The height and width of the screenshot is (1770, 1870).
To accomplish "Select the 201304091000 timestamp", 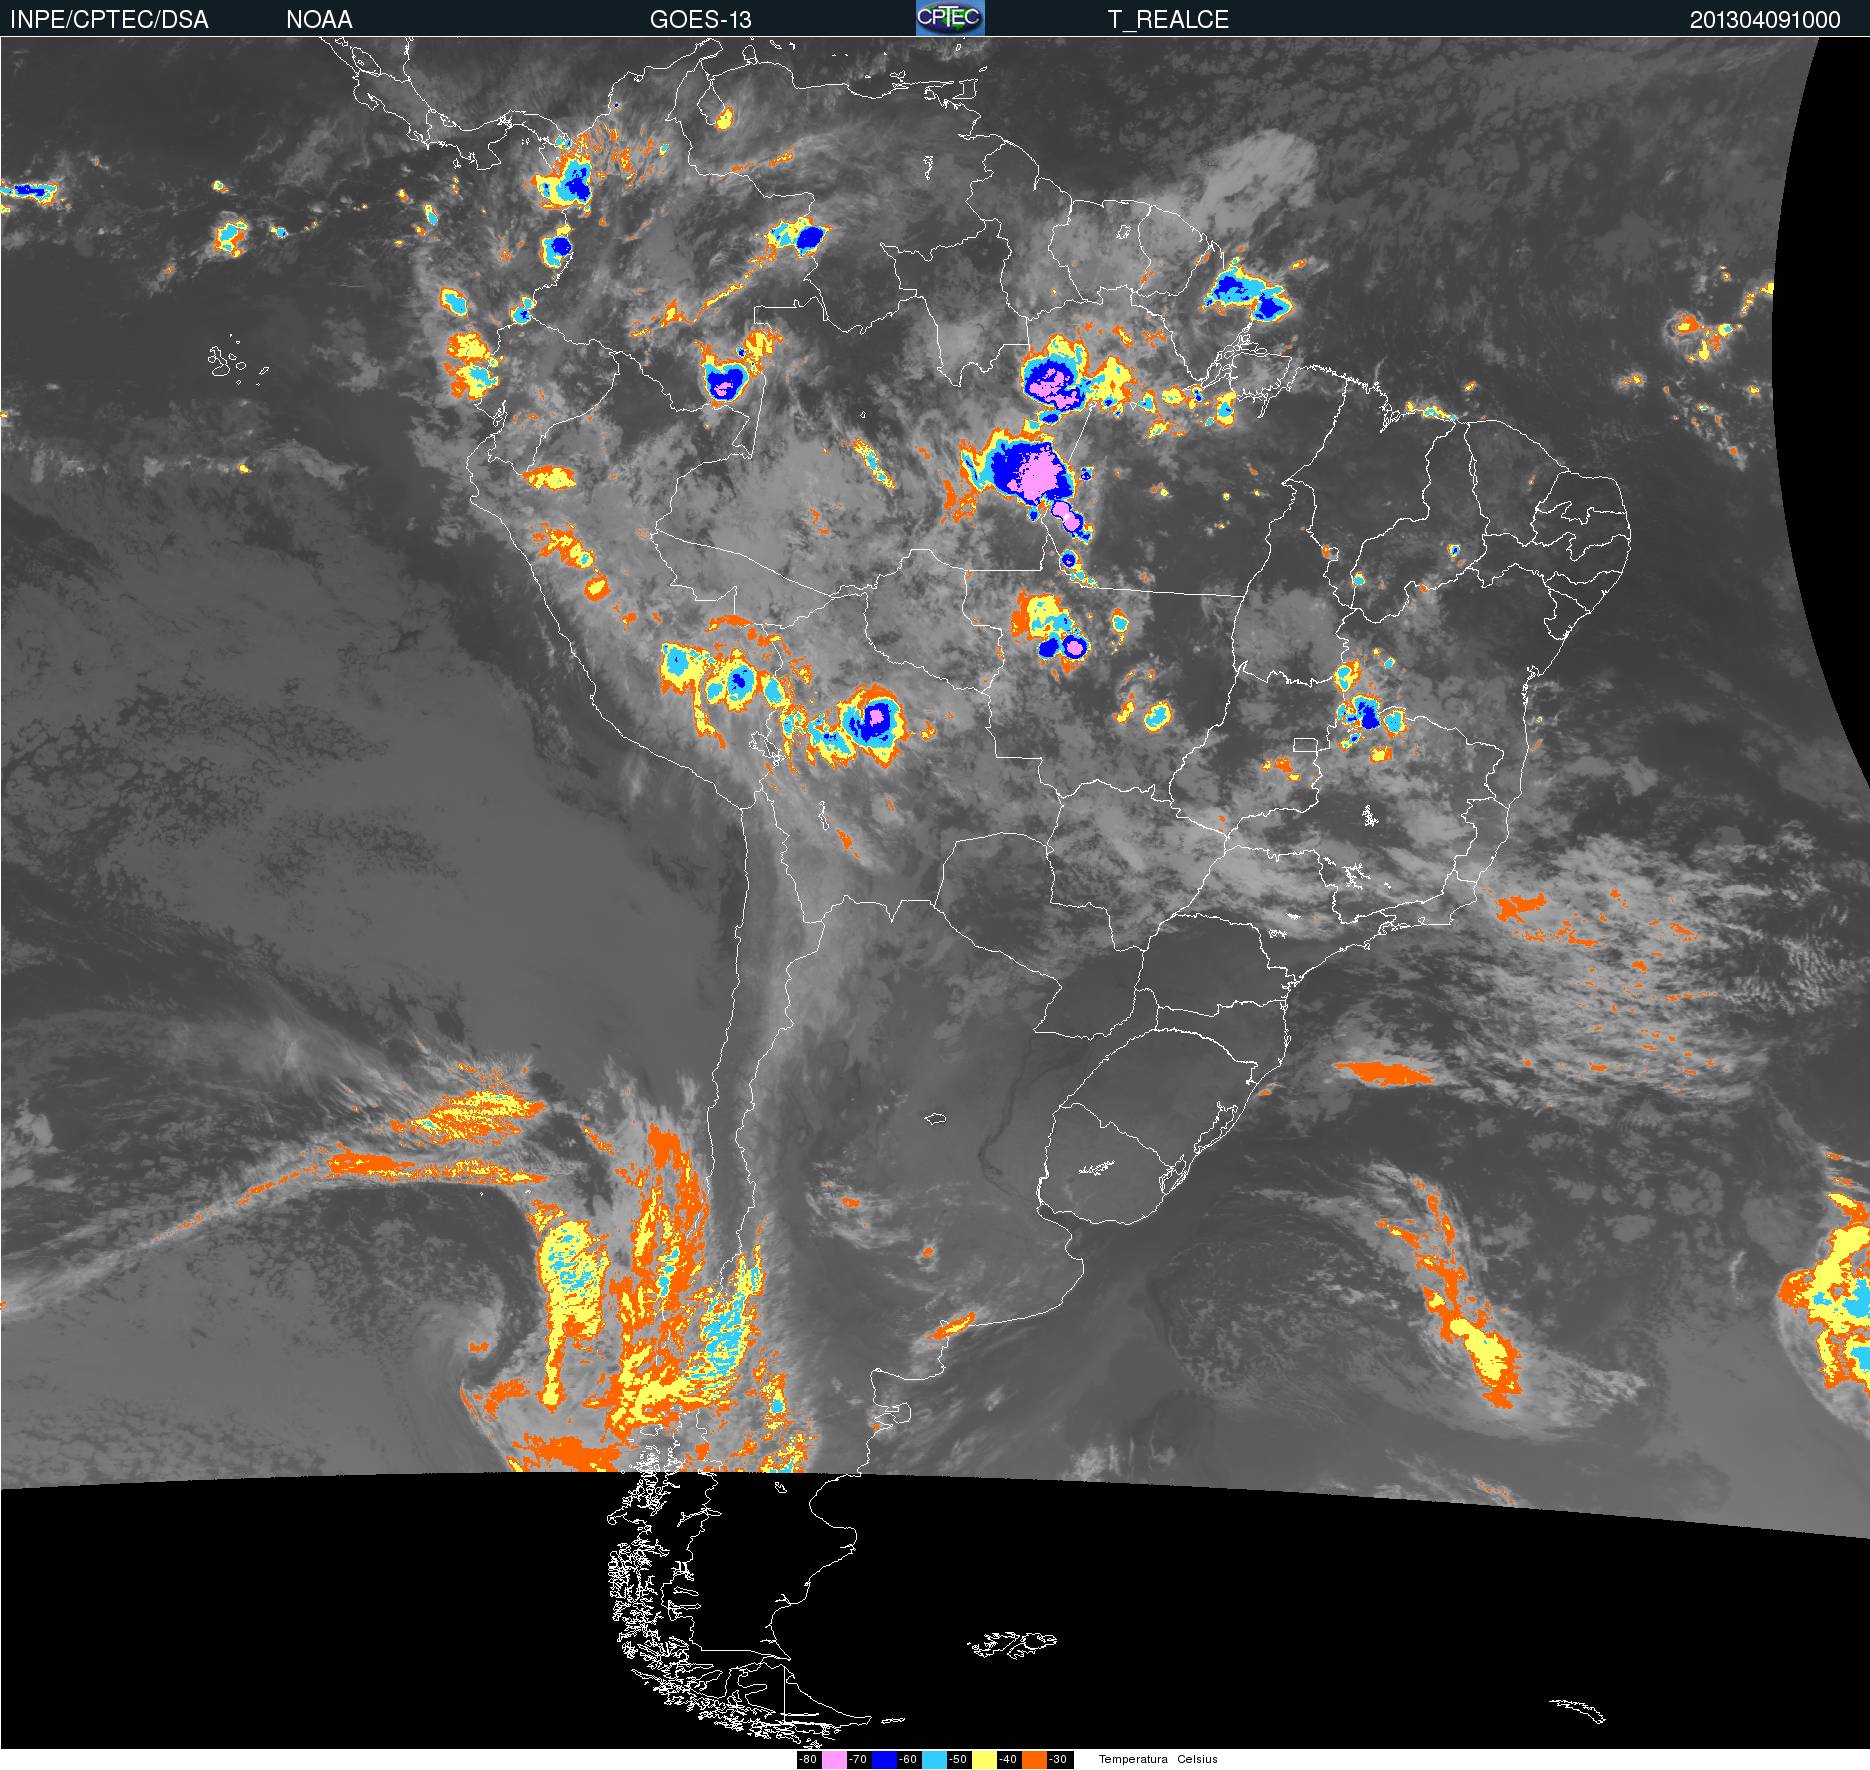I will click(1764, 20).
